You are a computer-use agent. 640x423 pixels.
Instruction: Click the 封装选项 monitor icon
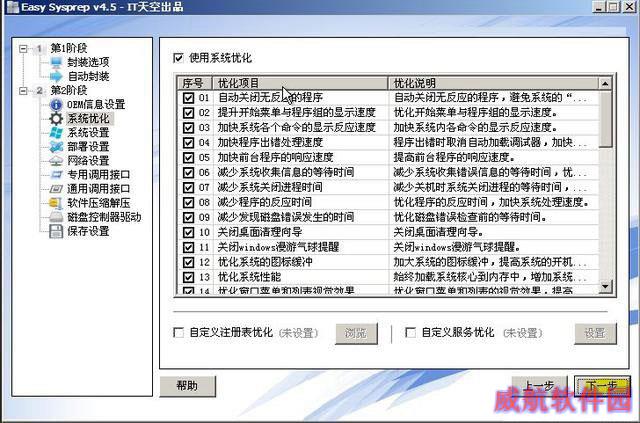[56, 62]
